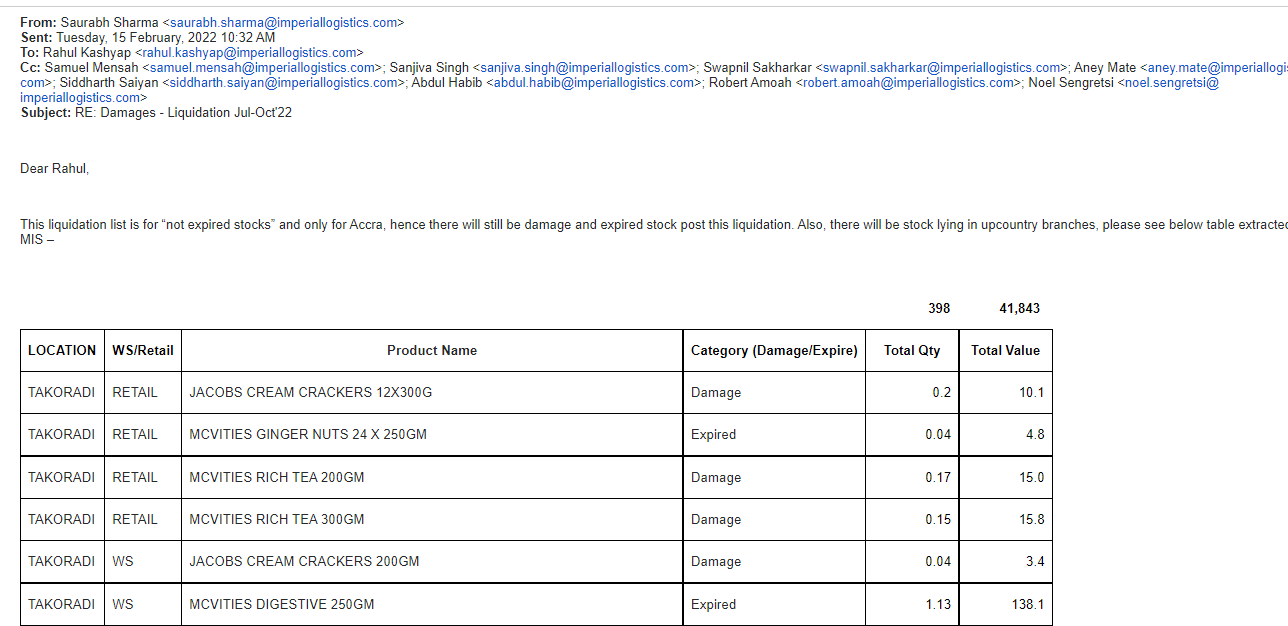Open noel.sengretsi email link
Screen dimensions: 1288x626
tap(1172, 82)
